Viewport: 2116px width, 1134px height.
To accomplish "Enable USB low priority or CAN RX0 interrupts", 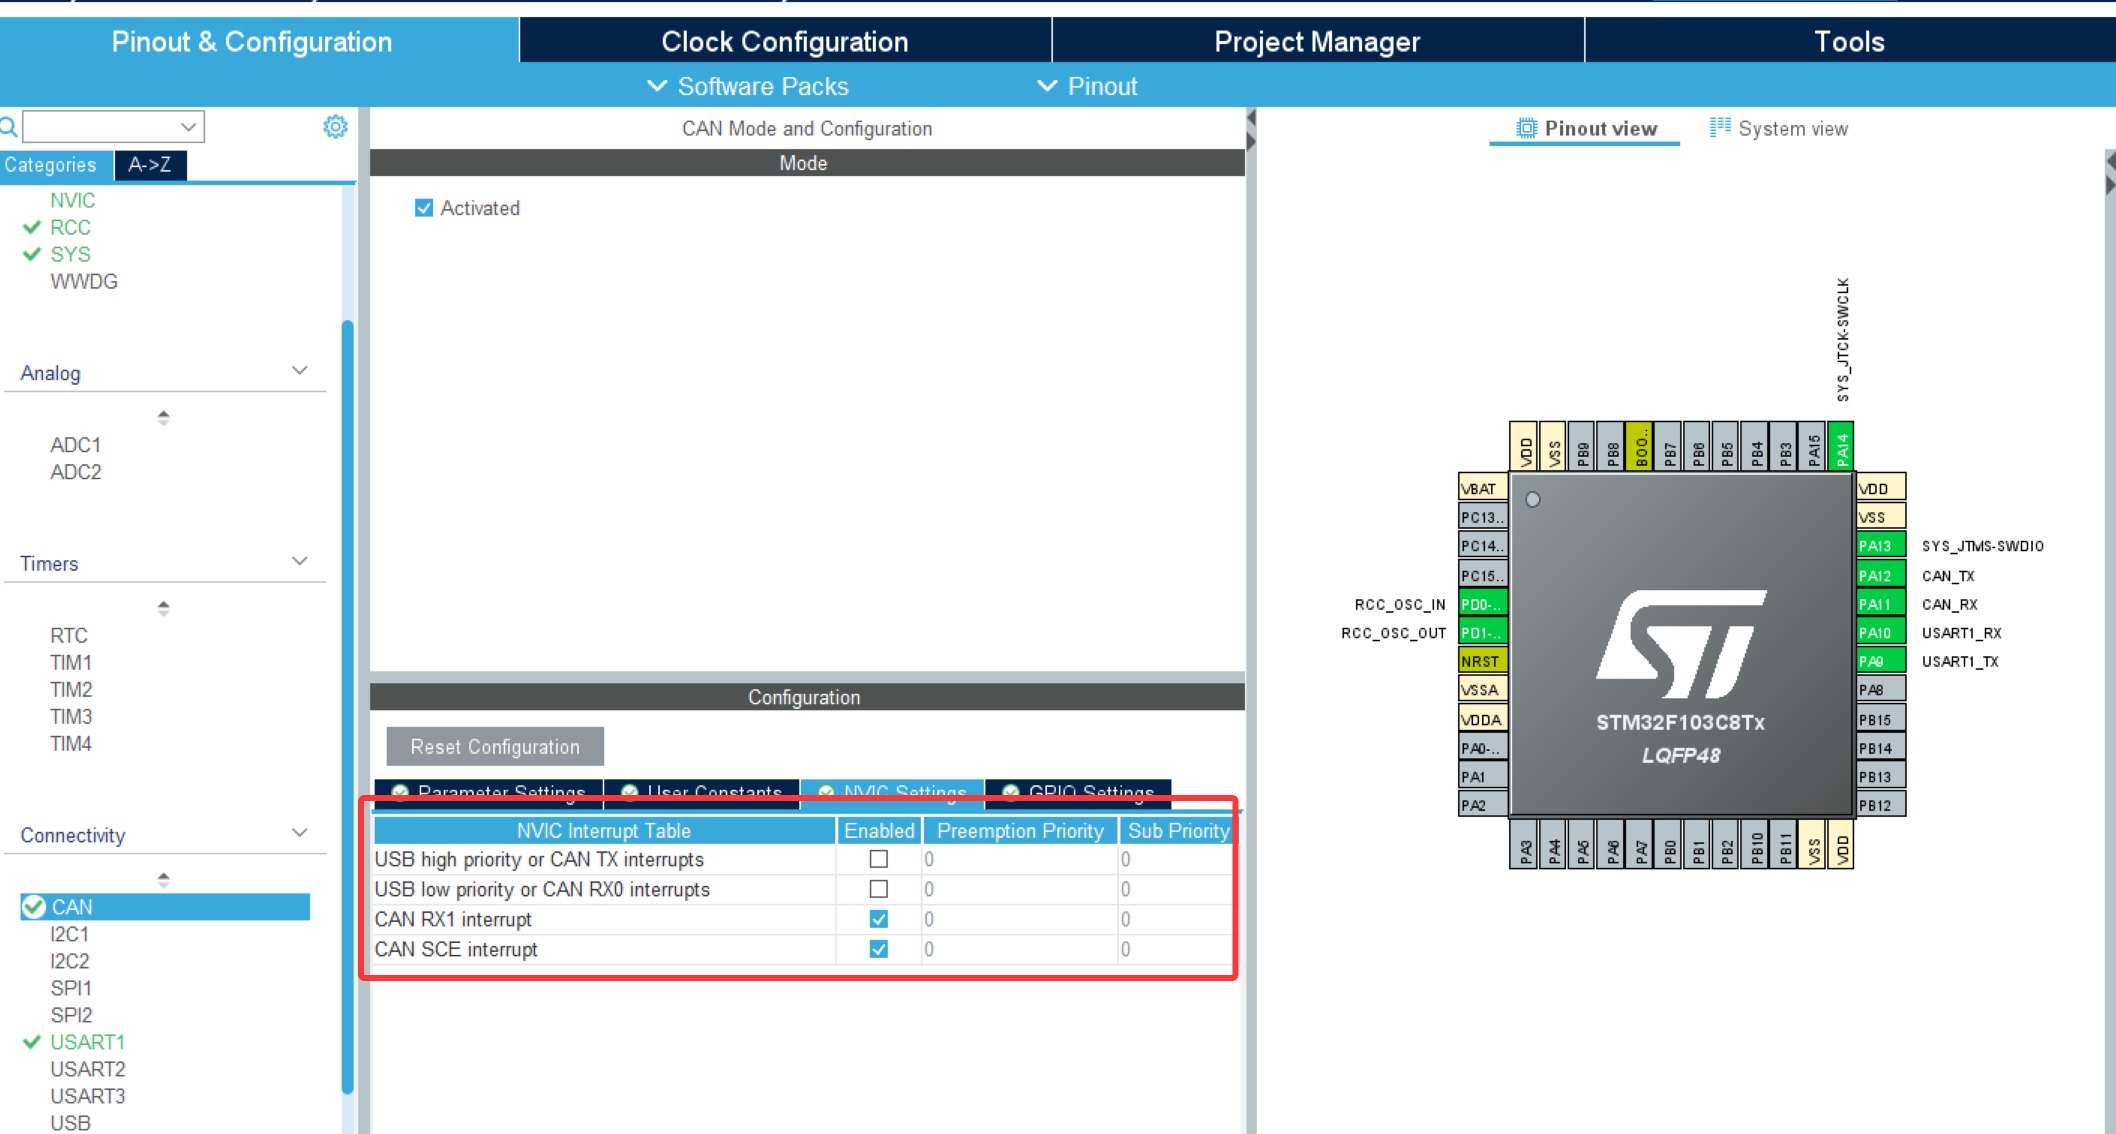I will (x=879, y=889).
